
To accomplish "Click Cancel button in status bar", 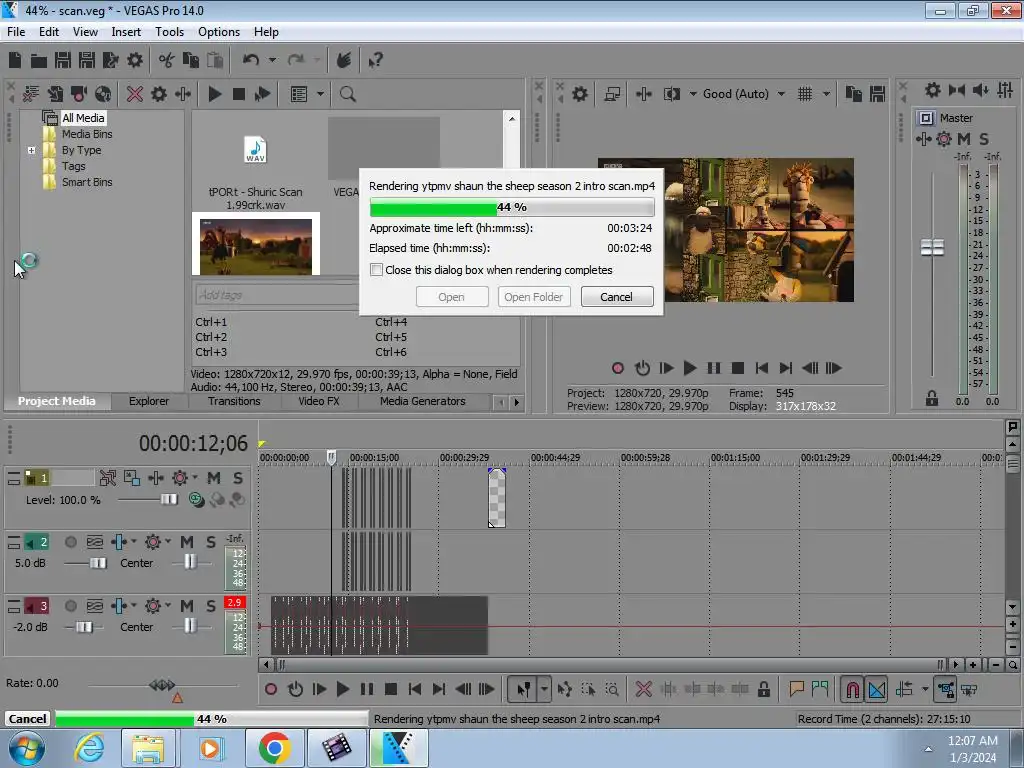I will [x=27, y=719].
